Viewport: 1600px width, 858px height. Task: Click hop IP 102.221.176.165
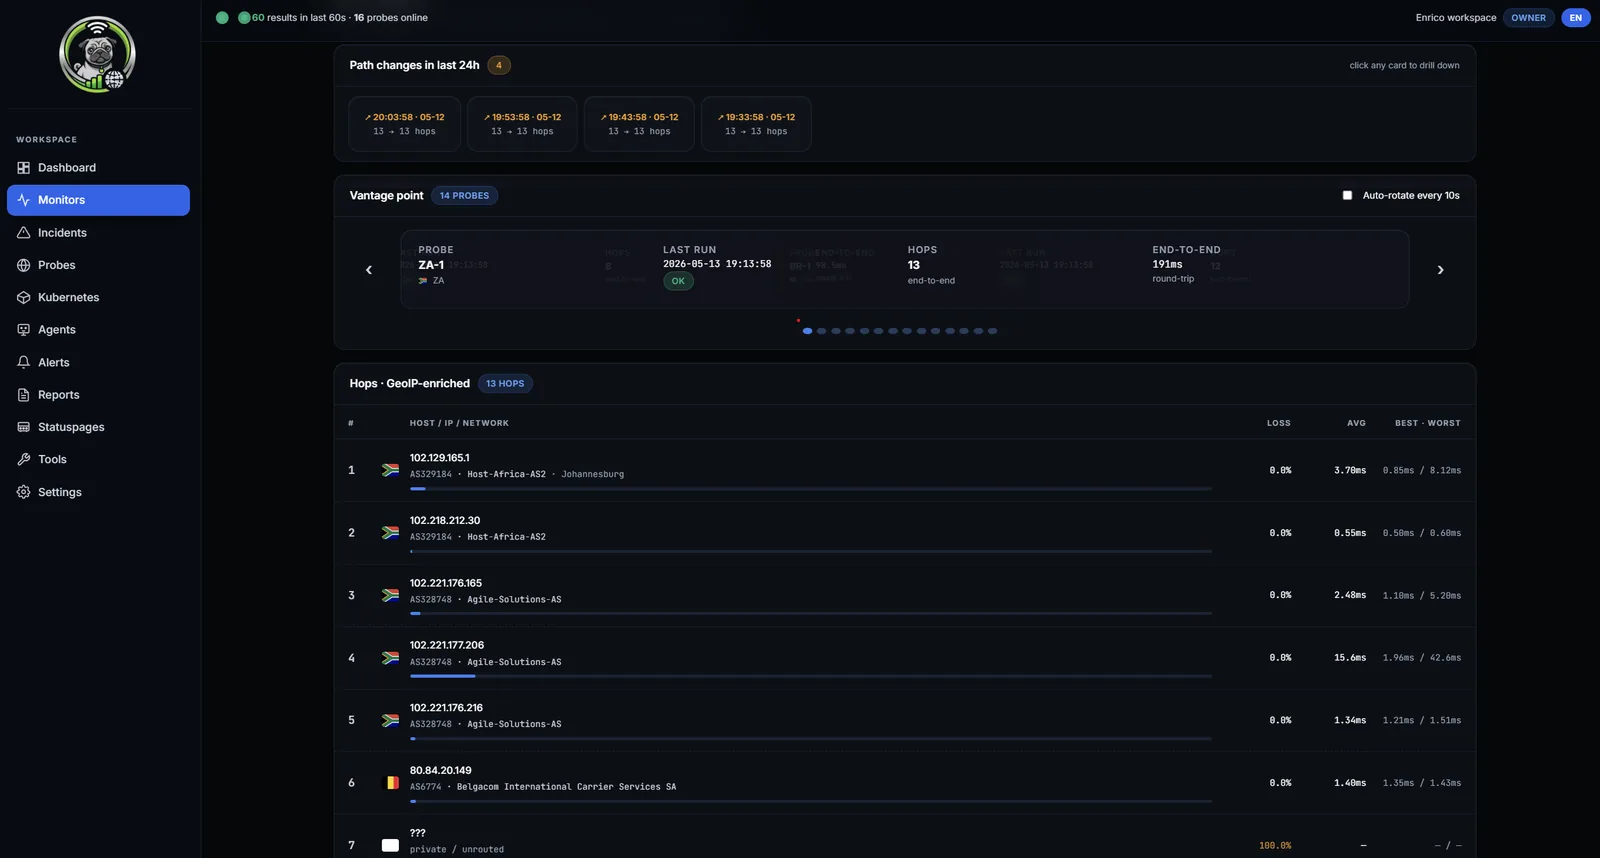pyautogui.click(x=446, y=583)
